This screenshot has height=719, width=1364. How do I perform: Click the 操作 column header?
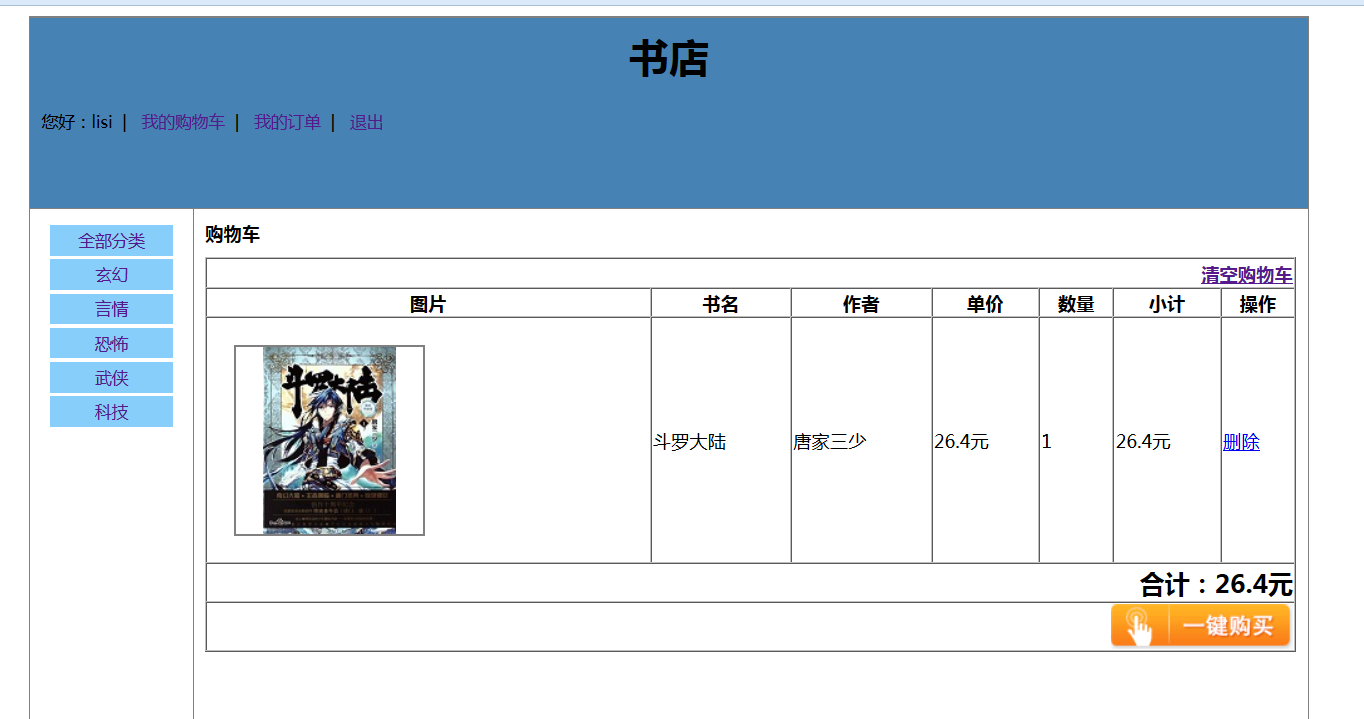[x=1258, y=304]
